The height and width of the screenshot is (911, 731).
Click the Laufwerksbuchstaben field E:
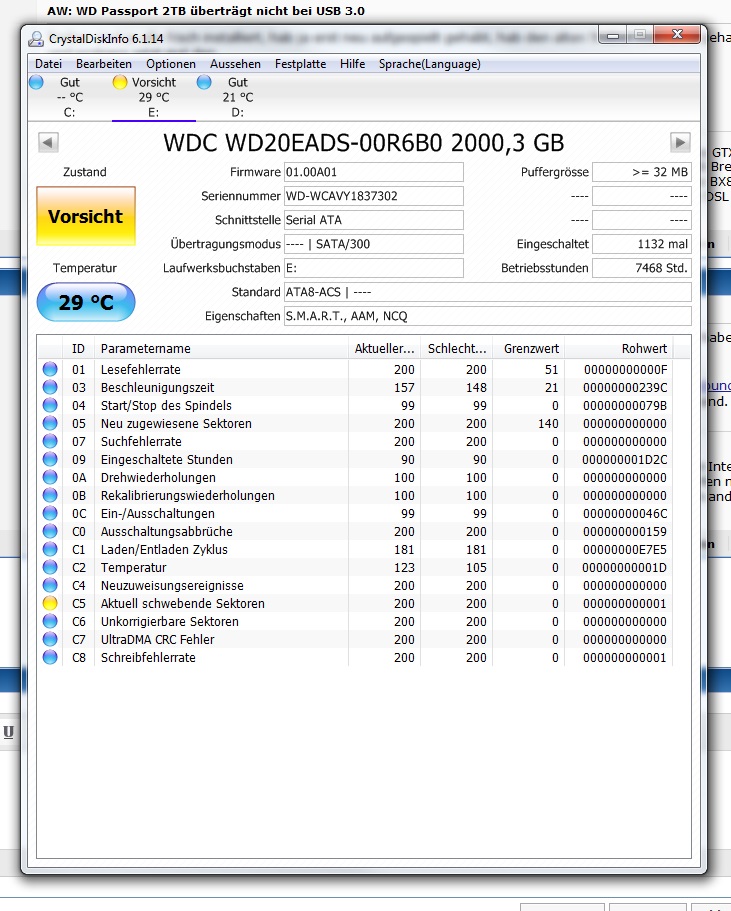pyautogui.click(x=374, y=268)
